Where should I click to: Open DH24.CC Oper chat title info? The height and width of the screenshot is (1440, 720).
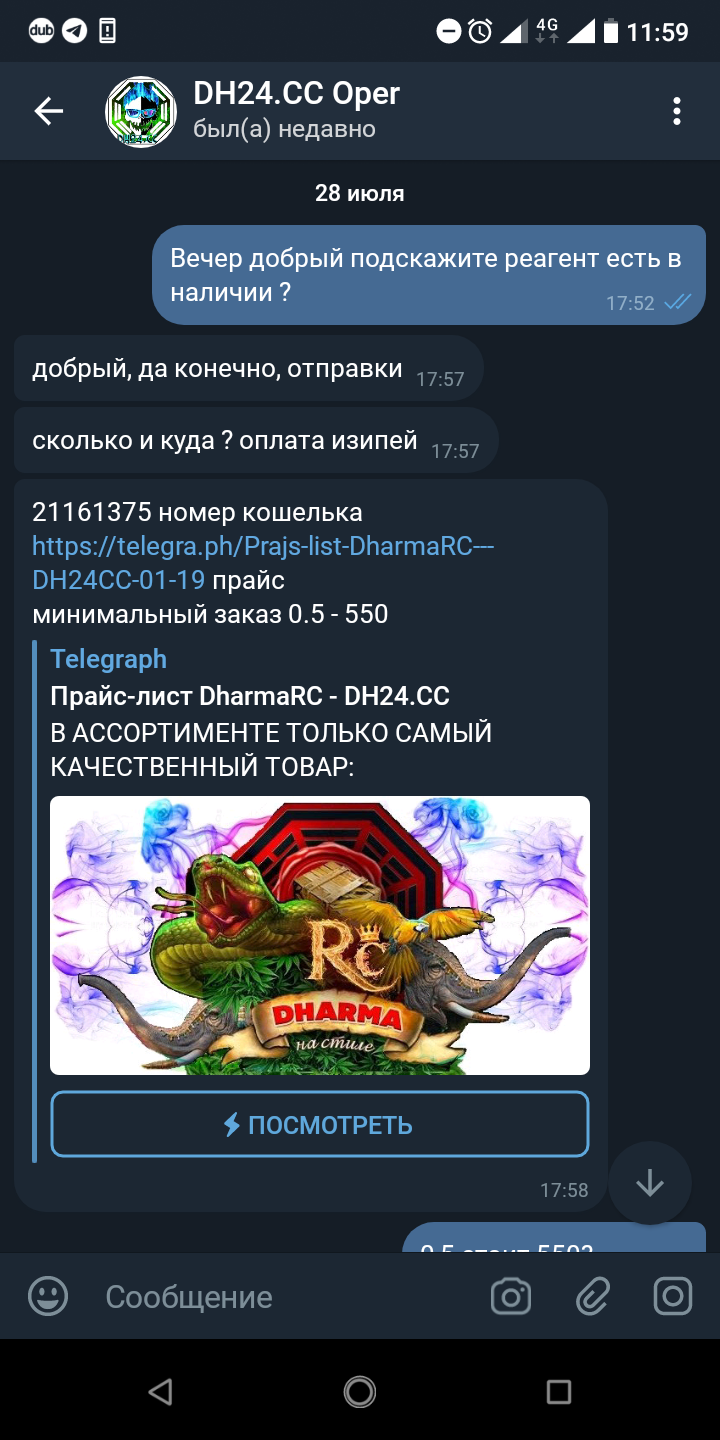296,94
